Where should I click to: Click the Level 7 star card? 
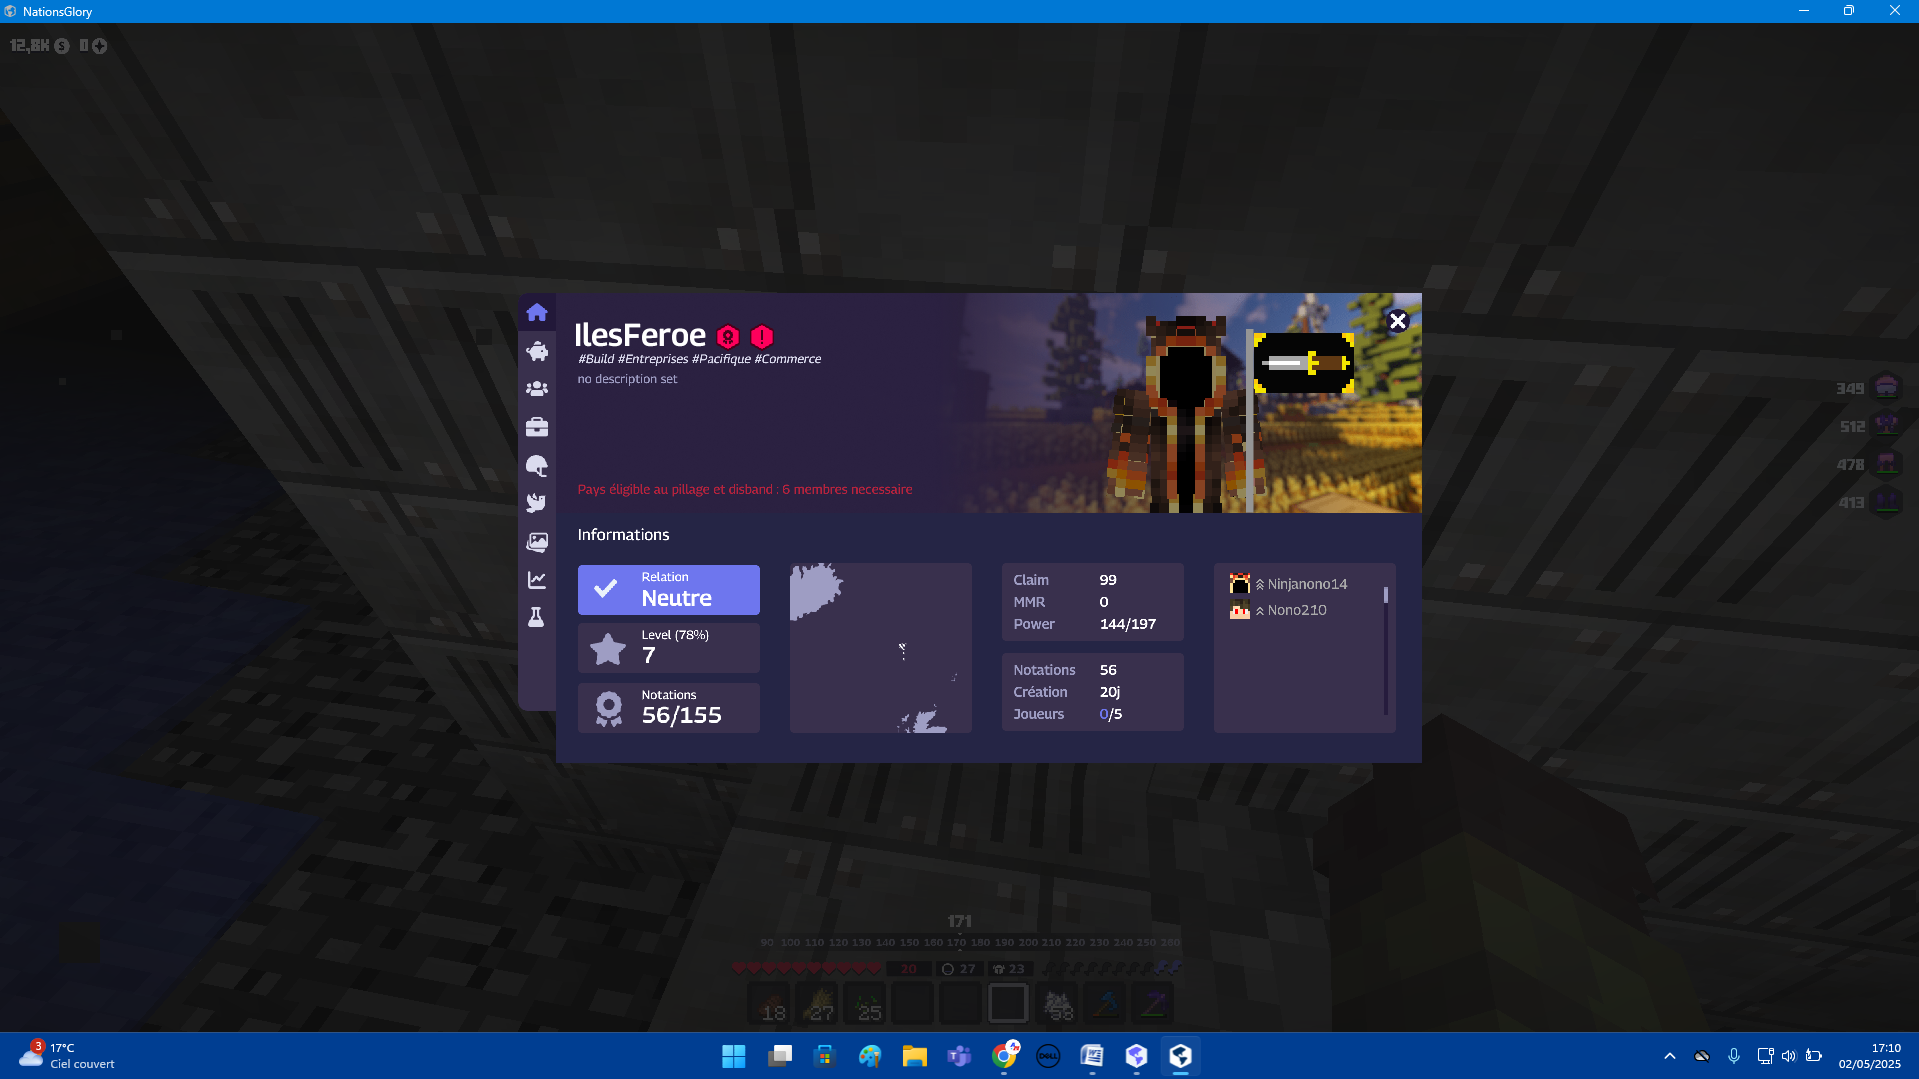tap(669, 648)
